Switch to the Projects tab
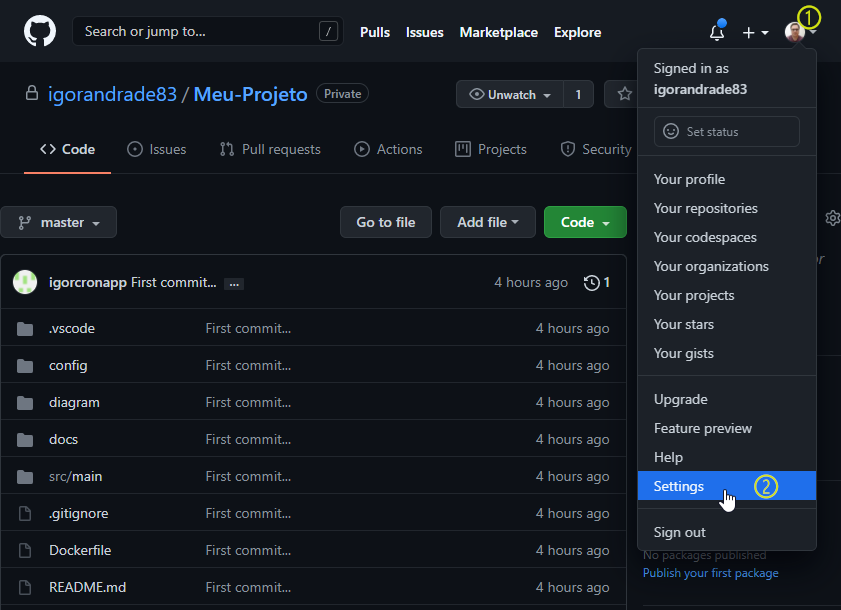The width and height of the screenshot is (841, 610). [491, 149]
